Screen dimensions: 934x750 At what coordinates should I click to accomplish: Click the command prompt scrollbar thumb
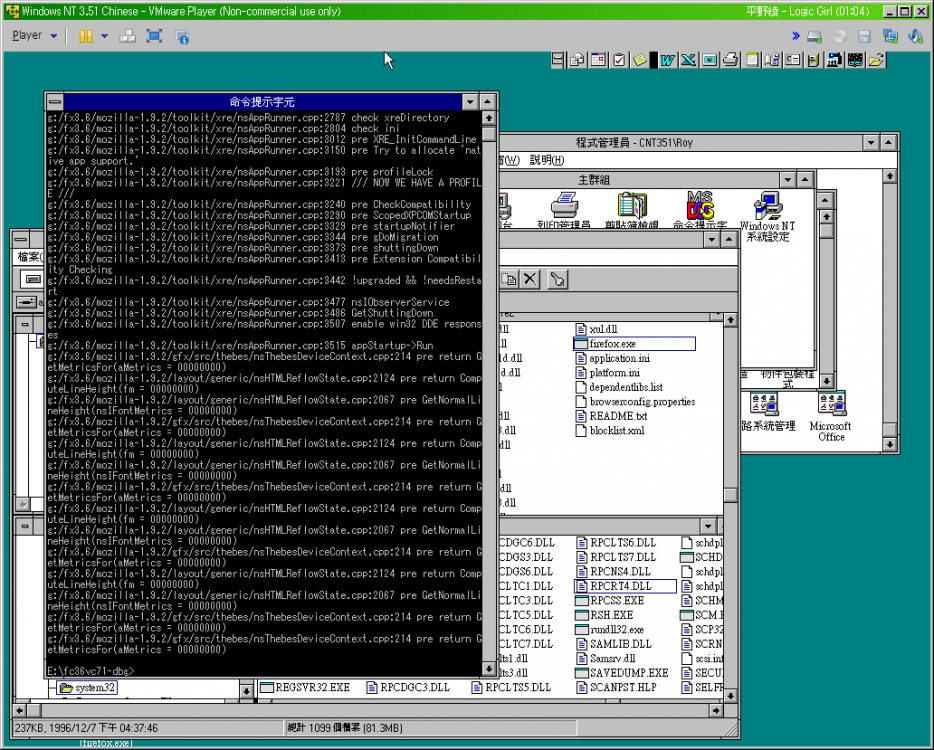(x=488, y=133)
